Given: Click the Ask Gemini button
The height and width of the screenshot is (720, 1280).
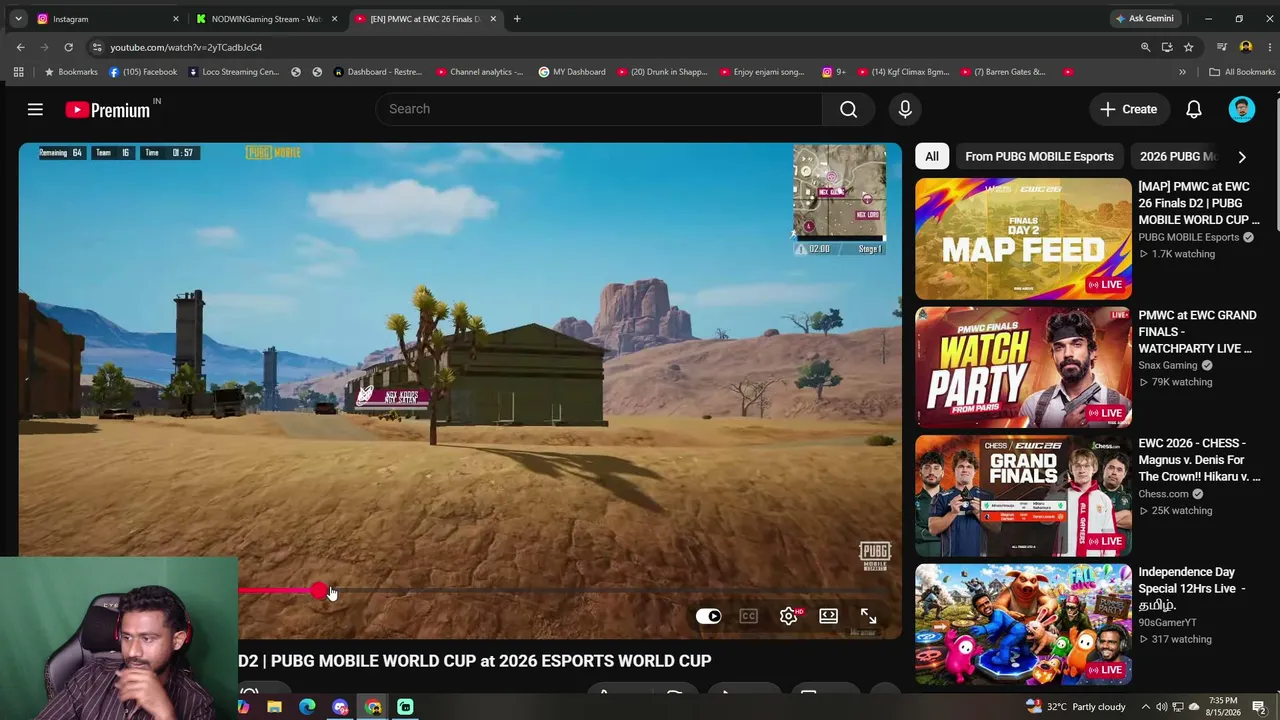Looking at the screenshot, I should click(1145, 19).
